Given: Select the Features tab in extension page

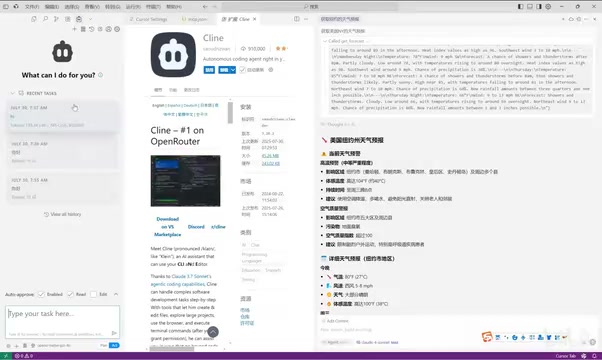Looking at the screenshot, I should point(173,90).
